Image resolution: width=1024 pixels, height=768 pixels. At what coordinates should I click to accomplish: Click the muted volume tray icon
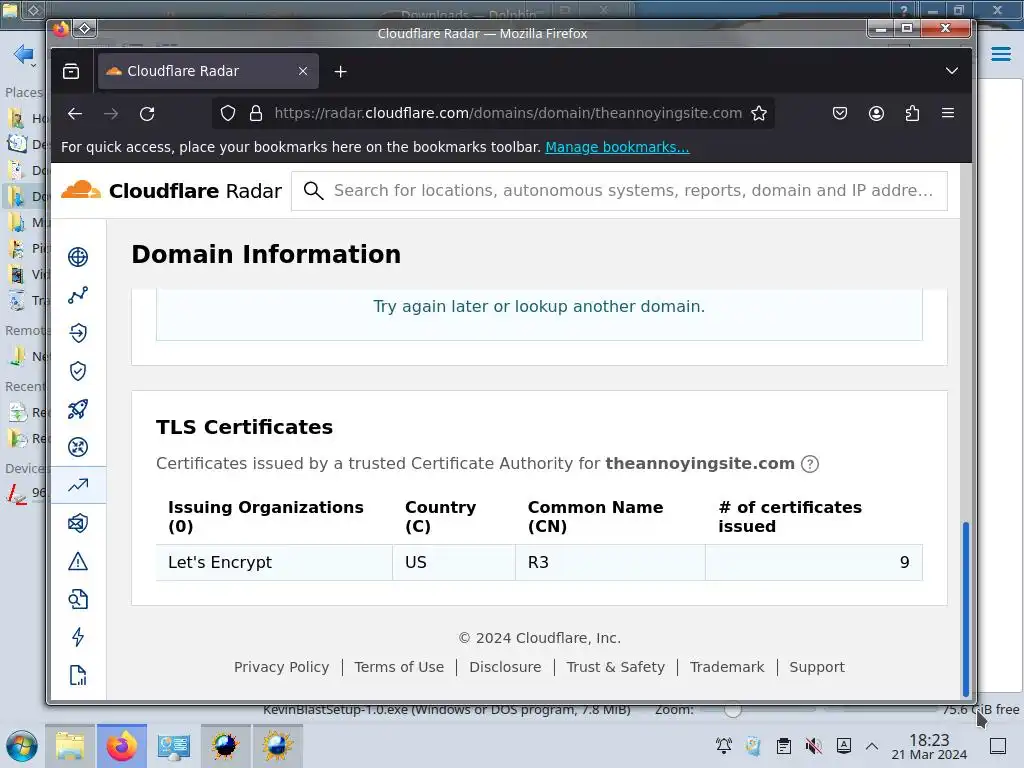tap(814, 746)
